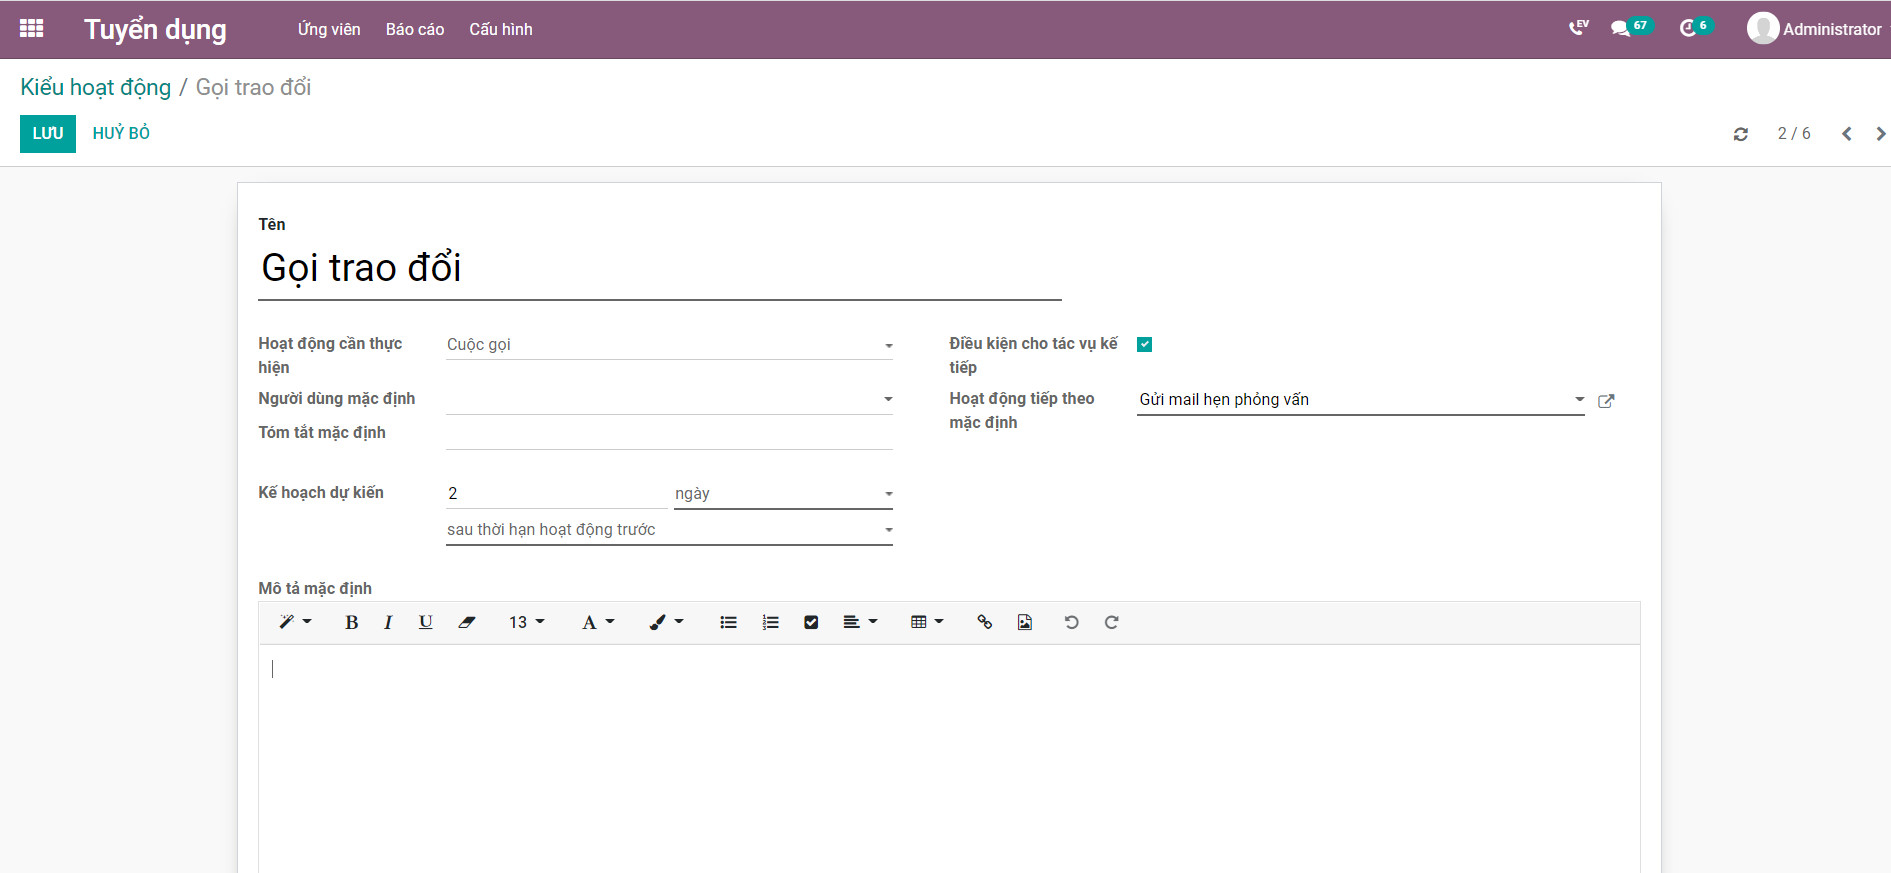Viewport: 1891px width, 873px height.
Task: Focus the Tóm tắt mặc định field
Action: click(x=669, y=434)
